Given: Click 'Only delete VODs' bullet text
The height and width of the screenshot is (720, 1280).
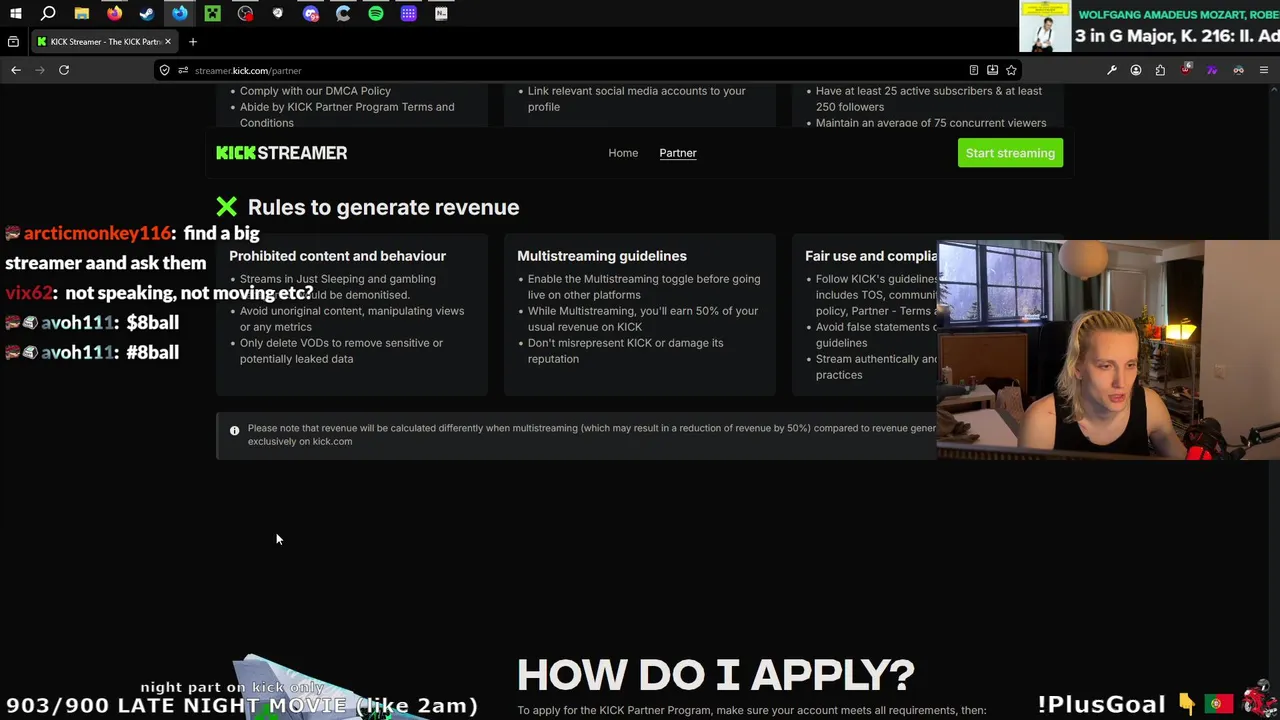Looking at the screenshot, I should pyautogui.click(x=341, y=351).
